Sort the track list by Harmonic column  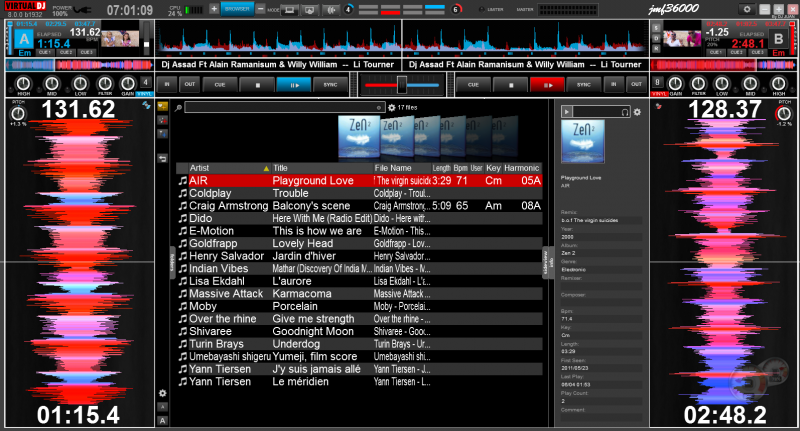tap(521, 168)
